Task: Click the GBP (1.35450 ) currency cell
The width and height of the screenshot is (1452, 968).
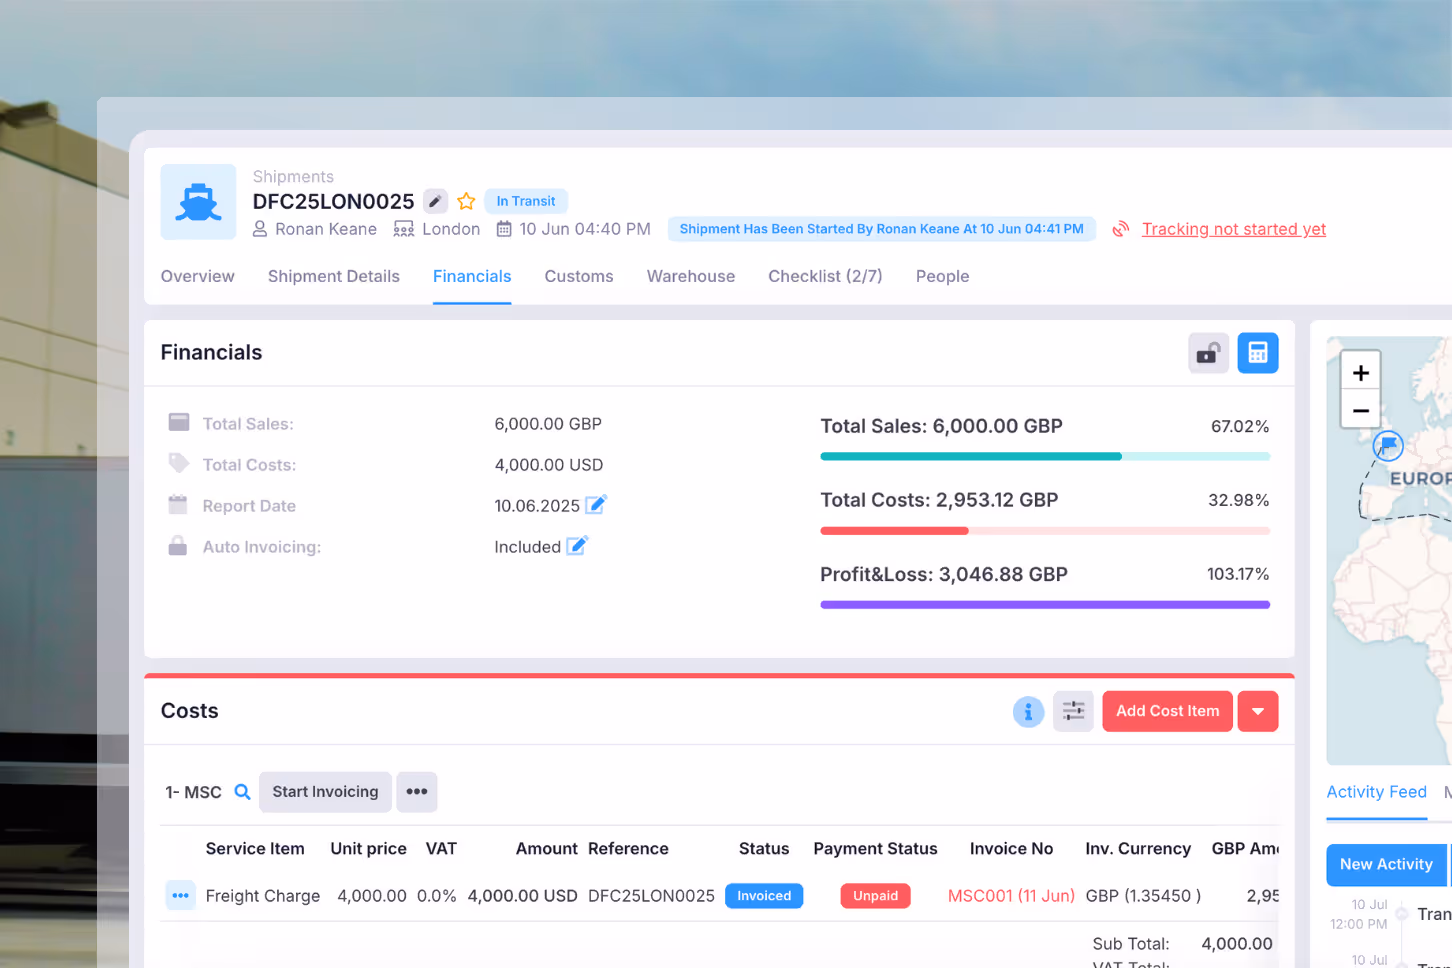Action: (1144, 896)
